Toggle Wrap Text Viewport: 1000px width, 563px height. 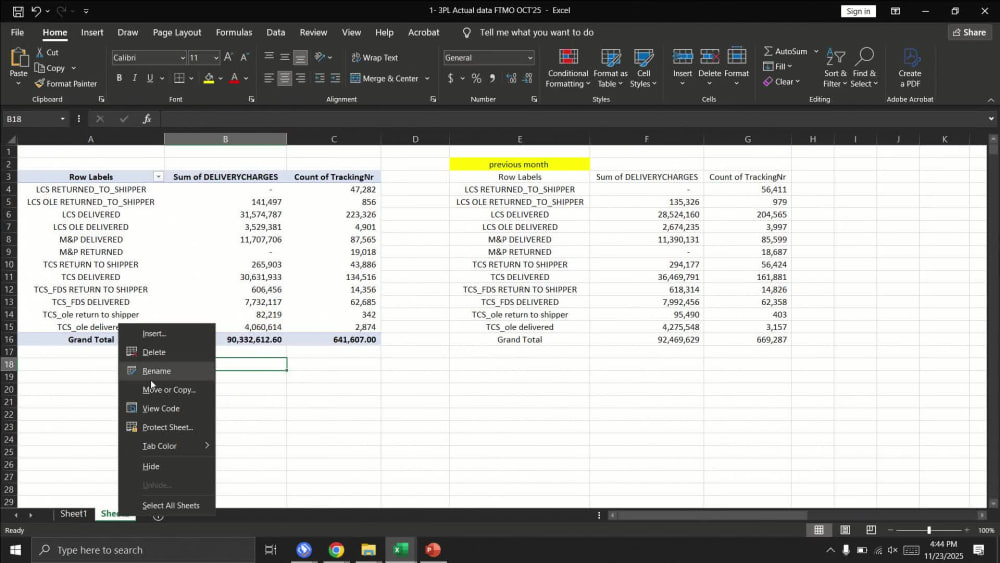(375, 57)
